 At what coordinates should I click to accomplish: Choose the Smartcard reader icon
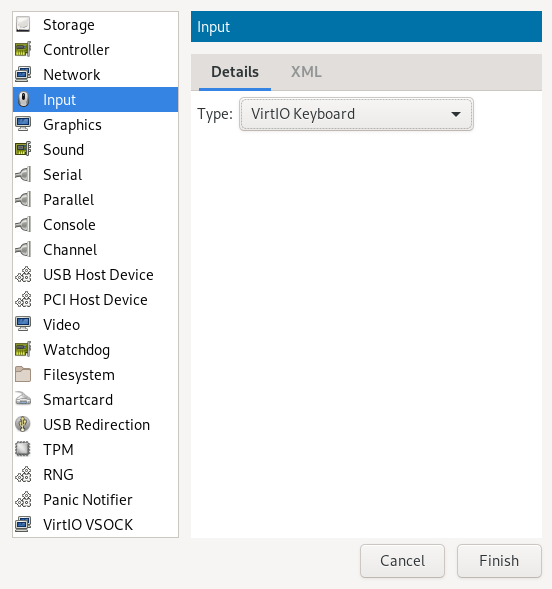coord(23,399)
